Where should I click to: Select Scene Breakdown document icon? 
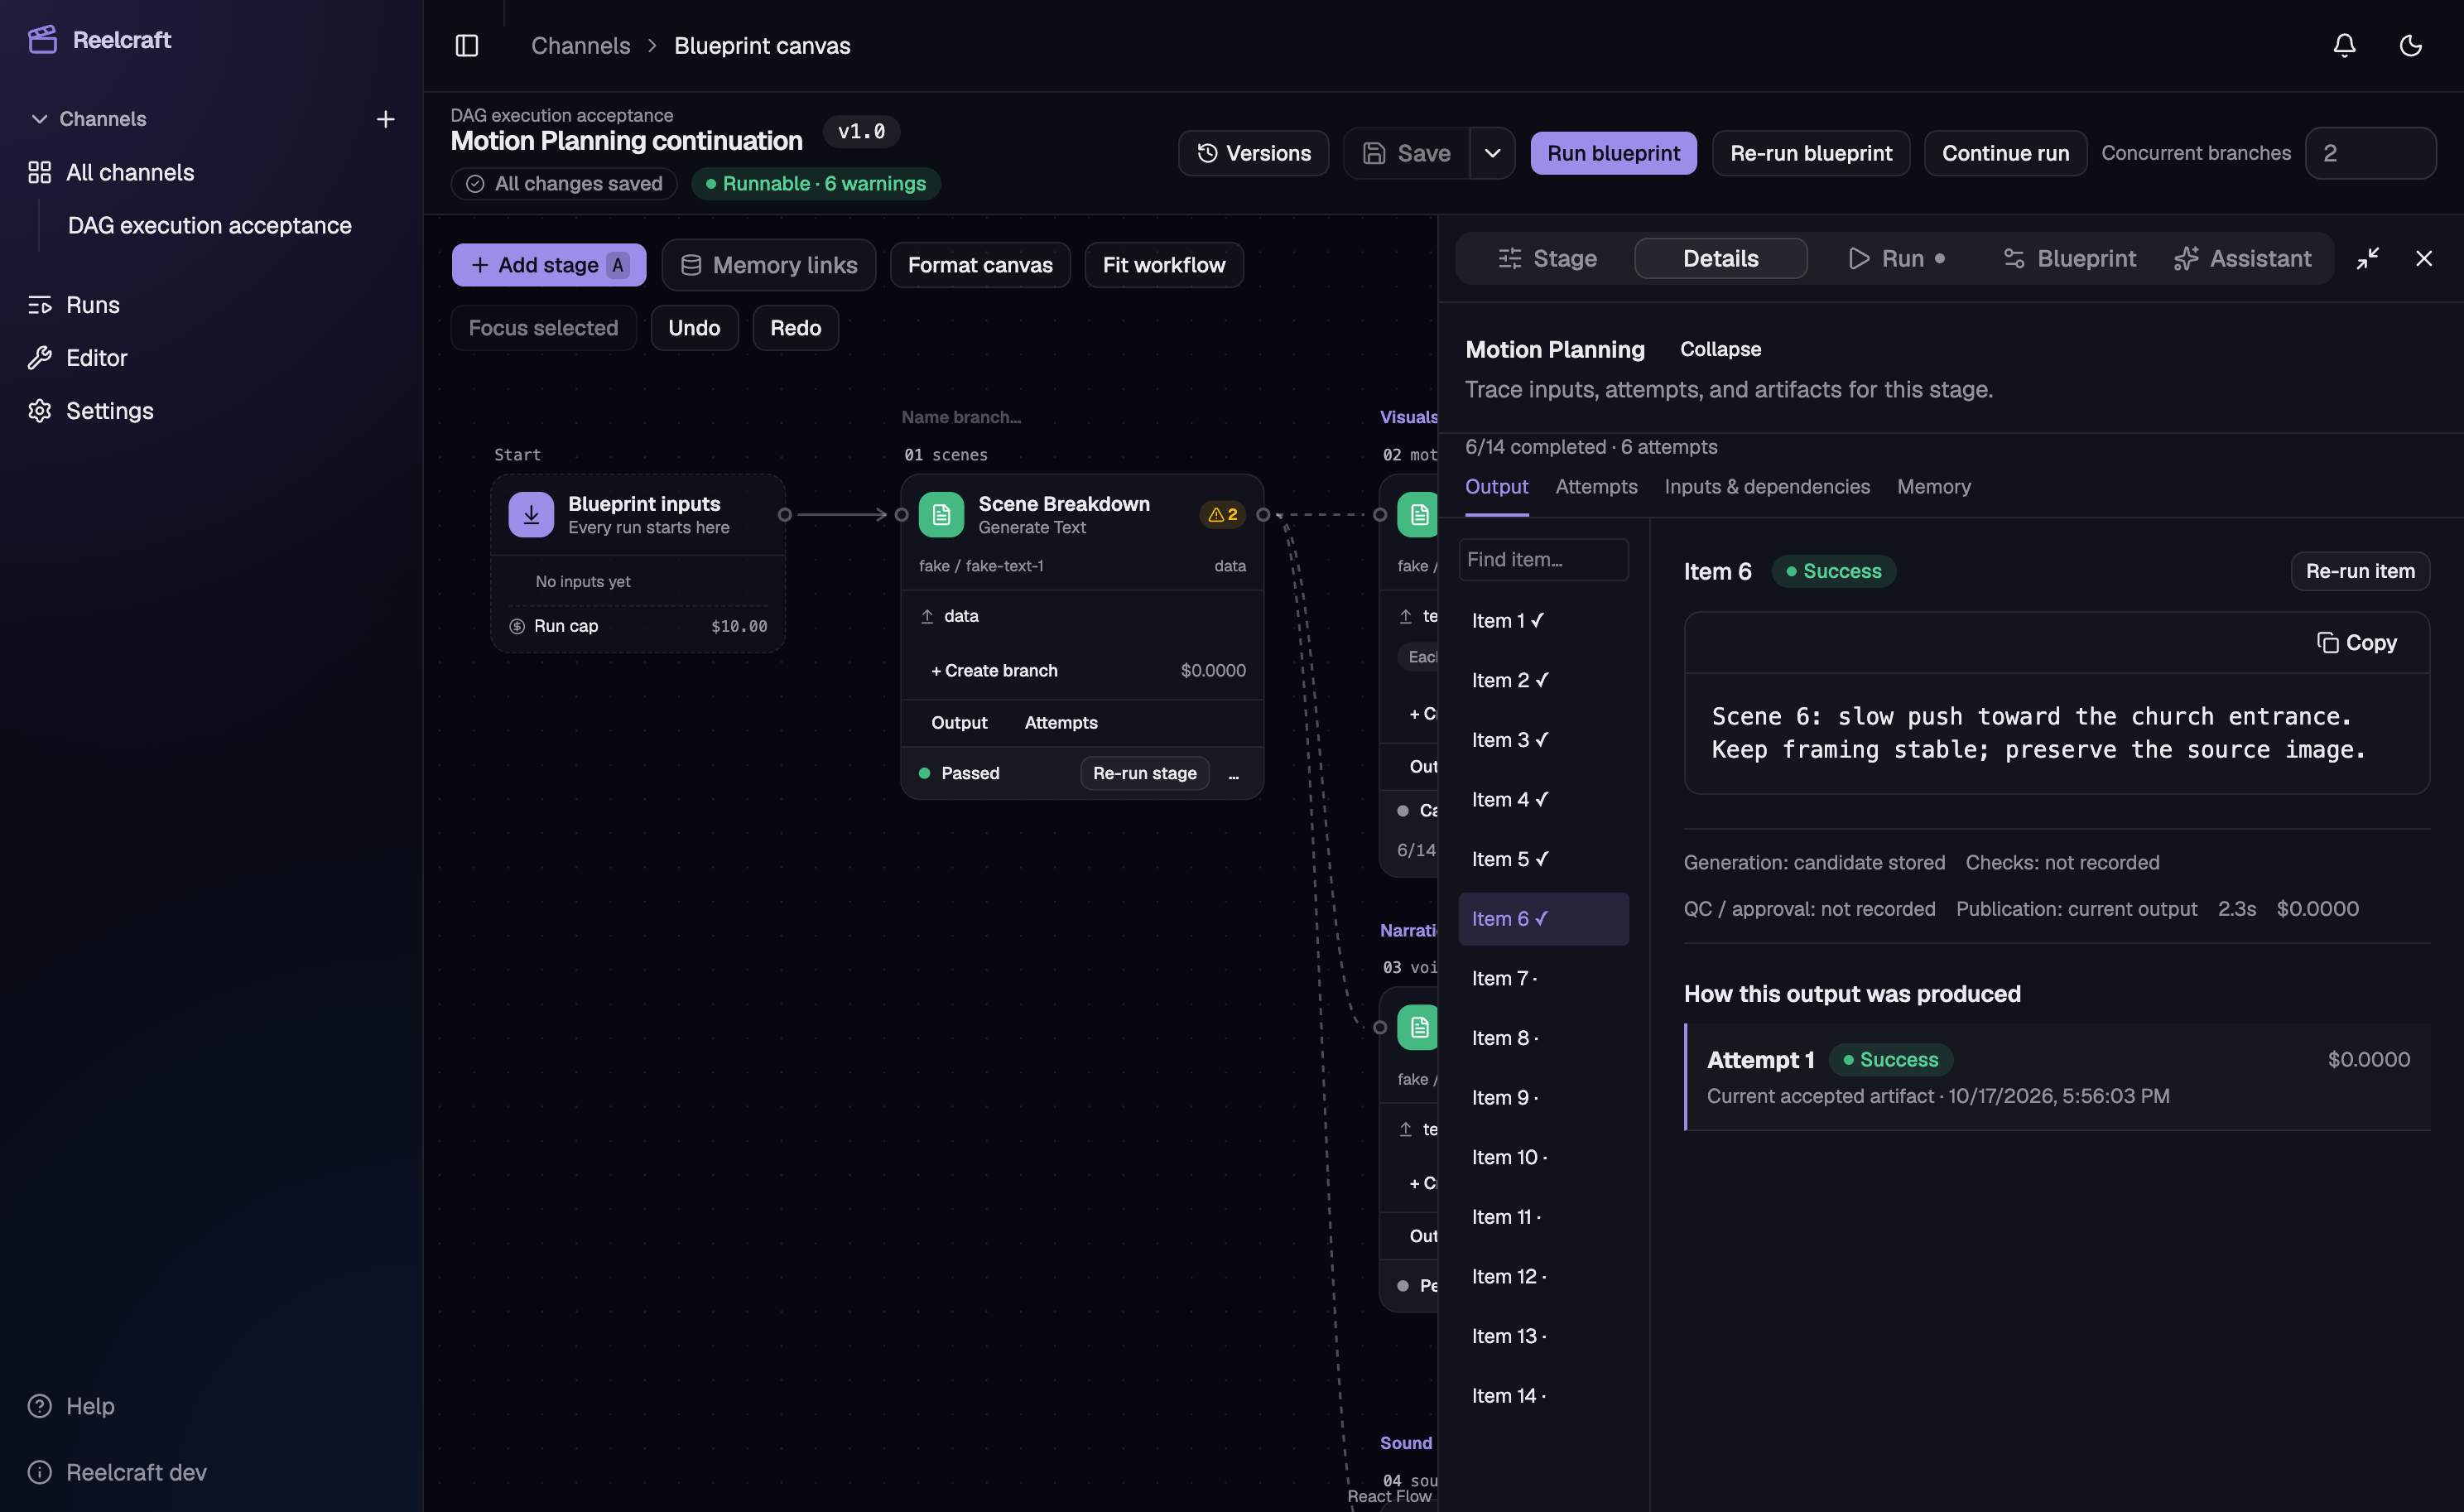[941, 514]
